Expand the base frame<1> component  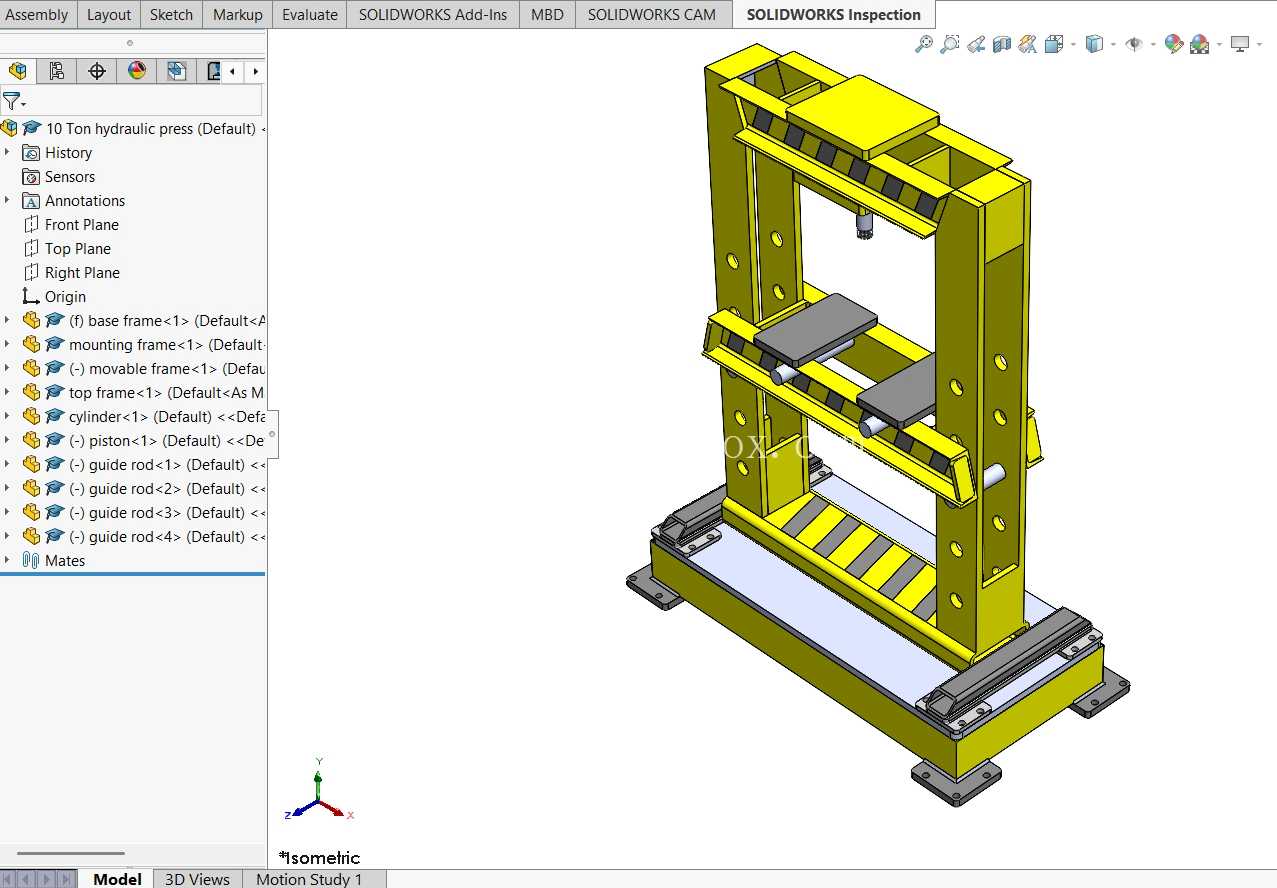pos(7,320)
